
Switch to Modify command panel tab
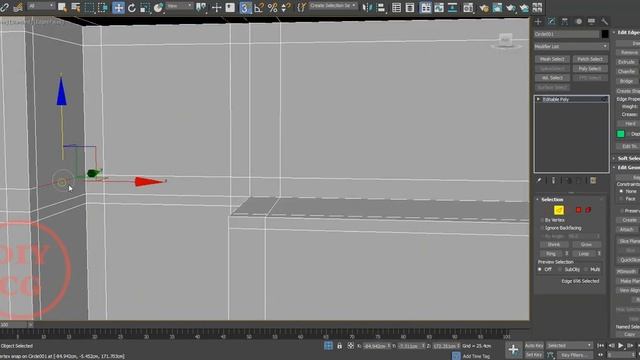(x=551, y=22)
